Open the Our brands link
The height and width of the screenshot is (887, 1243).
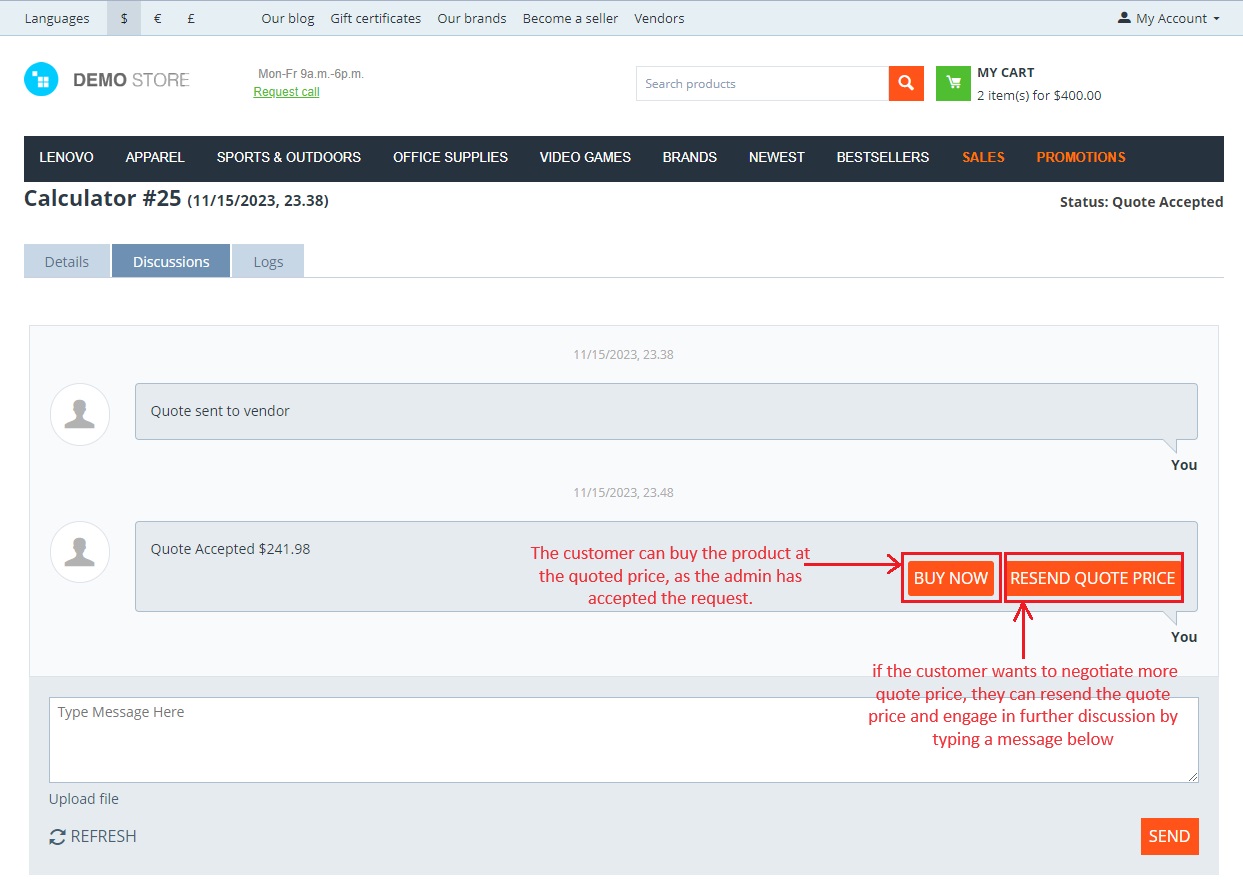coord(472,18)
